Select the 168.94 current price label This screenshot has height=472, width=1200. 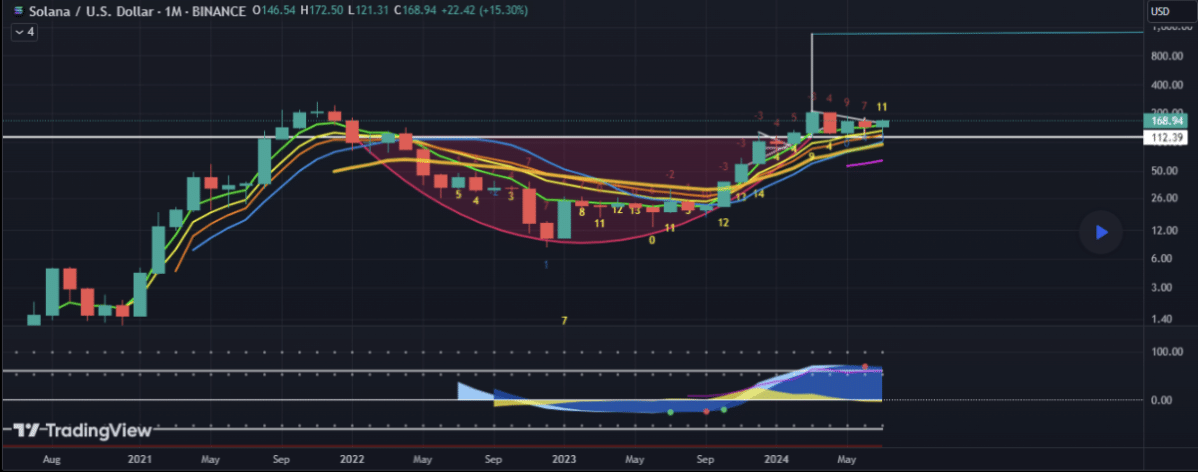(1169, 121)
